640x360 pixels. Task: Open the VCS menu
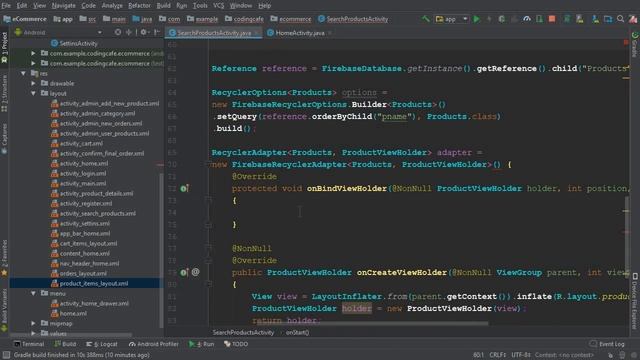218,5
